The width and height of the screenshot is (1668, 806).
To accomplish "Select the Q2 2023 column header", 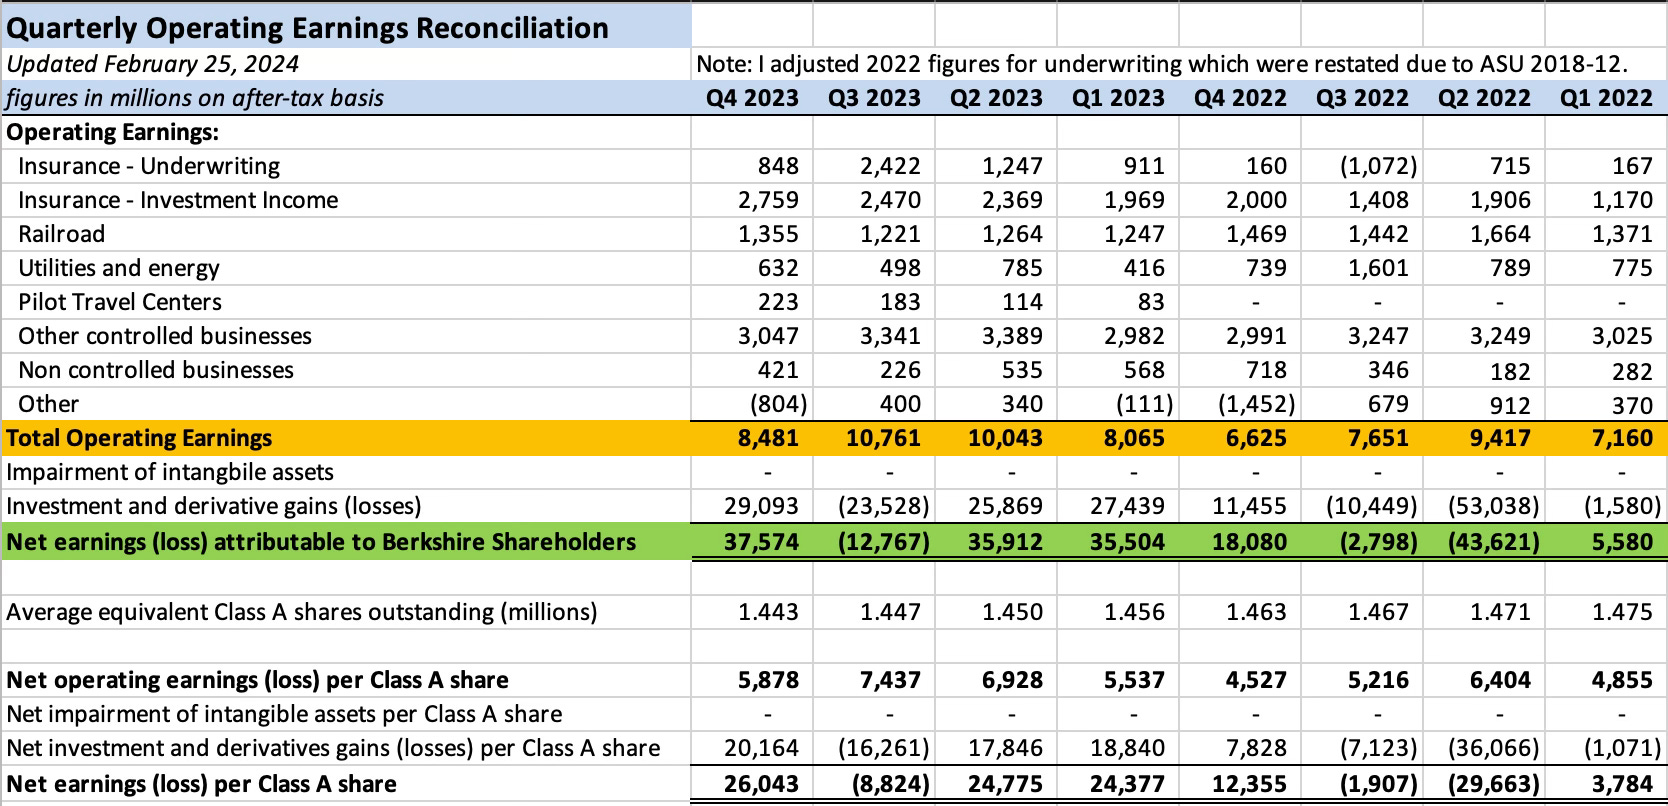I will (996, 98).
